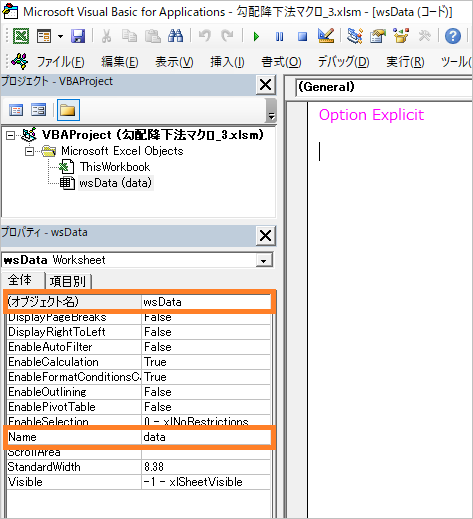Open the wsData Worksheet object dropdown
The image size is (473, 519).
click(264, 260)
